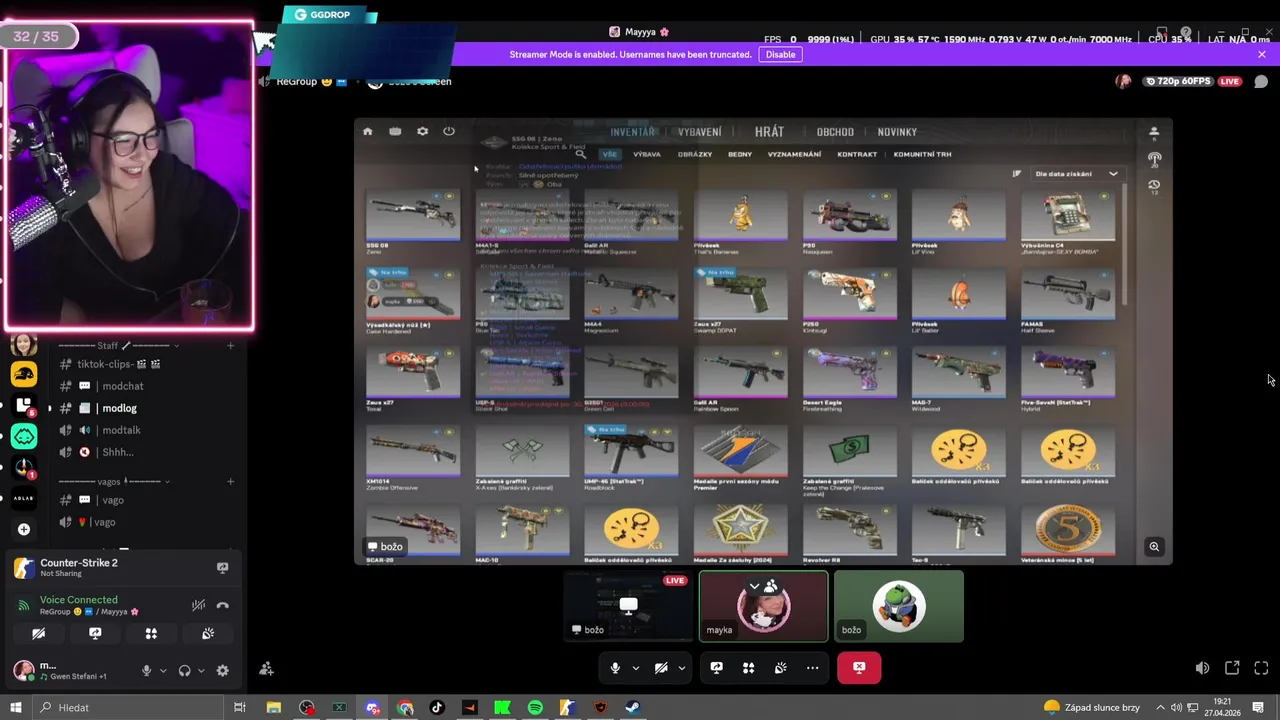Select the Veteránská mince coin thumbnail
Image resolution: width=1280 pixels, height=720 pixels.
click(x=1068, y=530)
